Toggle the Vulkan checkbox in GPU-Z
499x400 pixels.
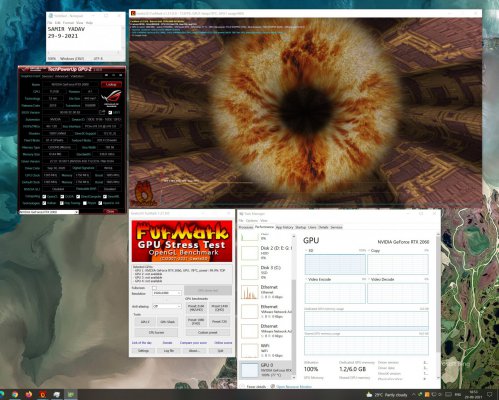click(x=44, y=203)
